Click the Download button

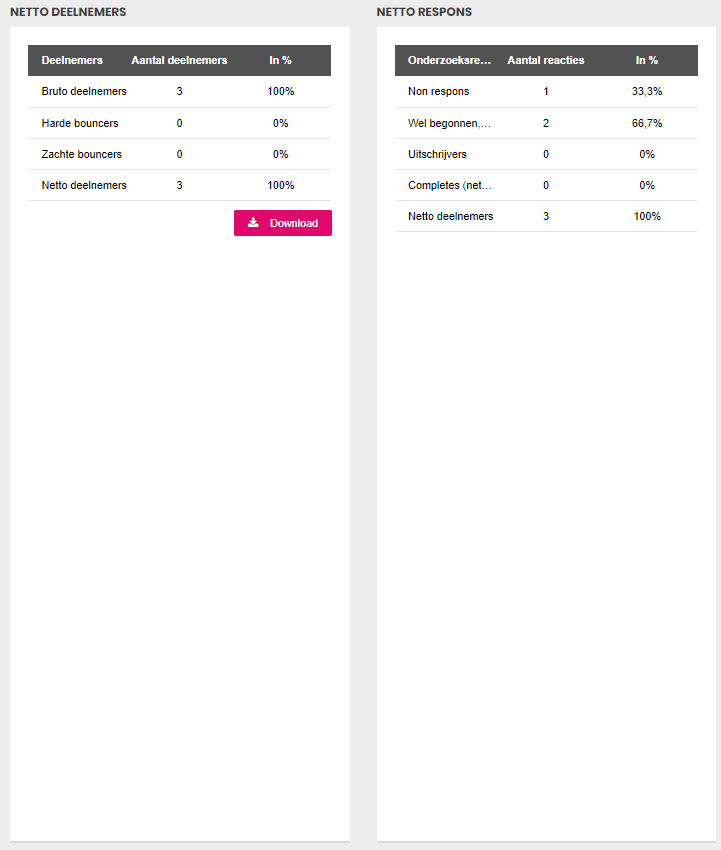click(x=282, y=223)
